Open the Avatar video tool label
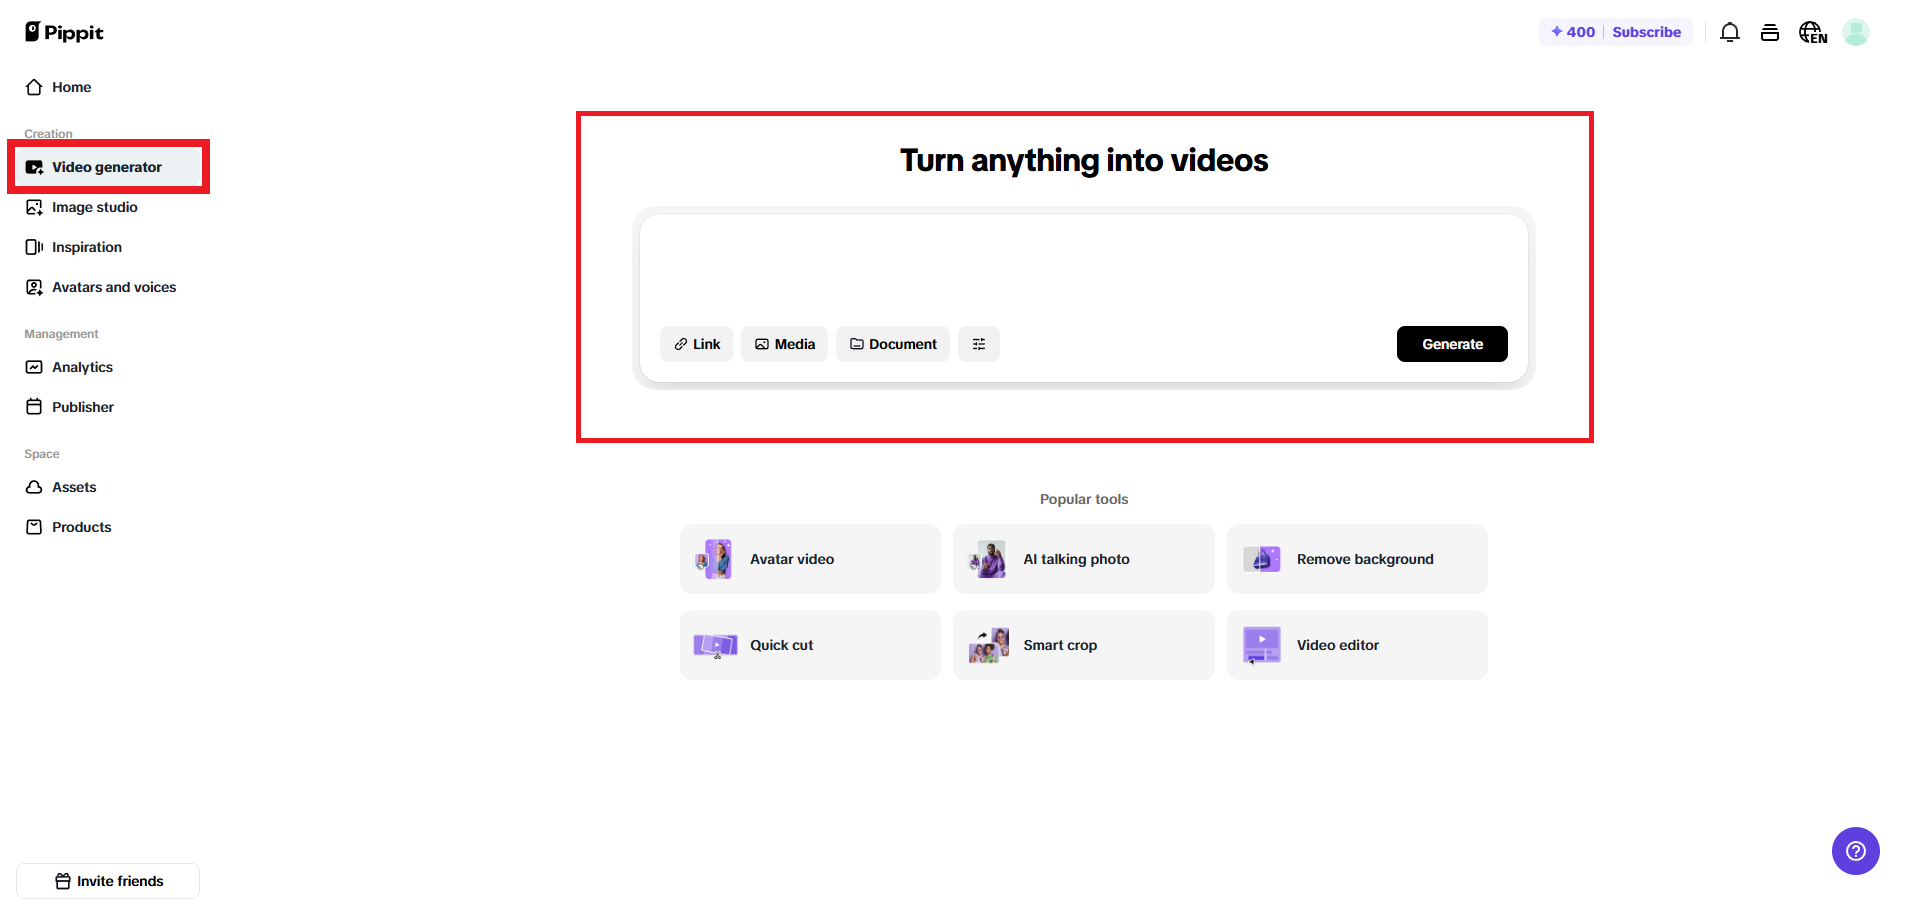The width and height of the screenshot is (1919, 911). (792, 559)
